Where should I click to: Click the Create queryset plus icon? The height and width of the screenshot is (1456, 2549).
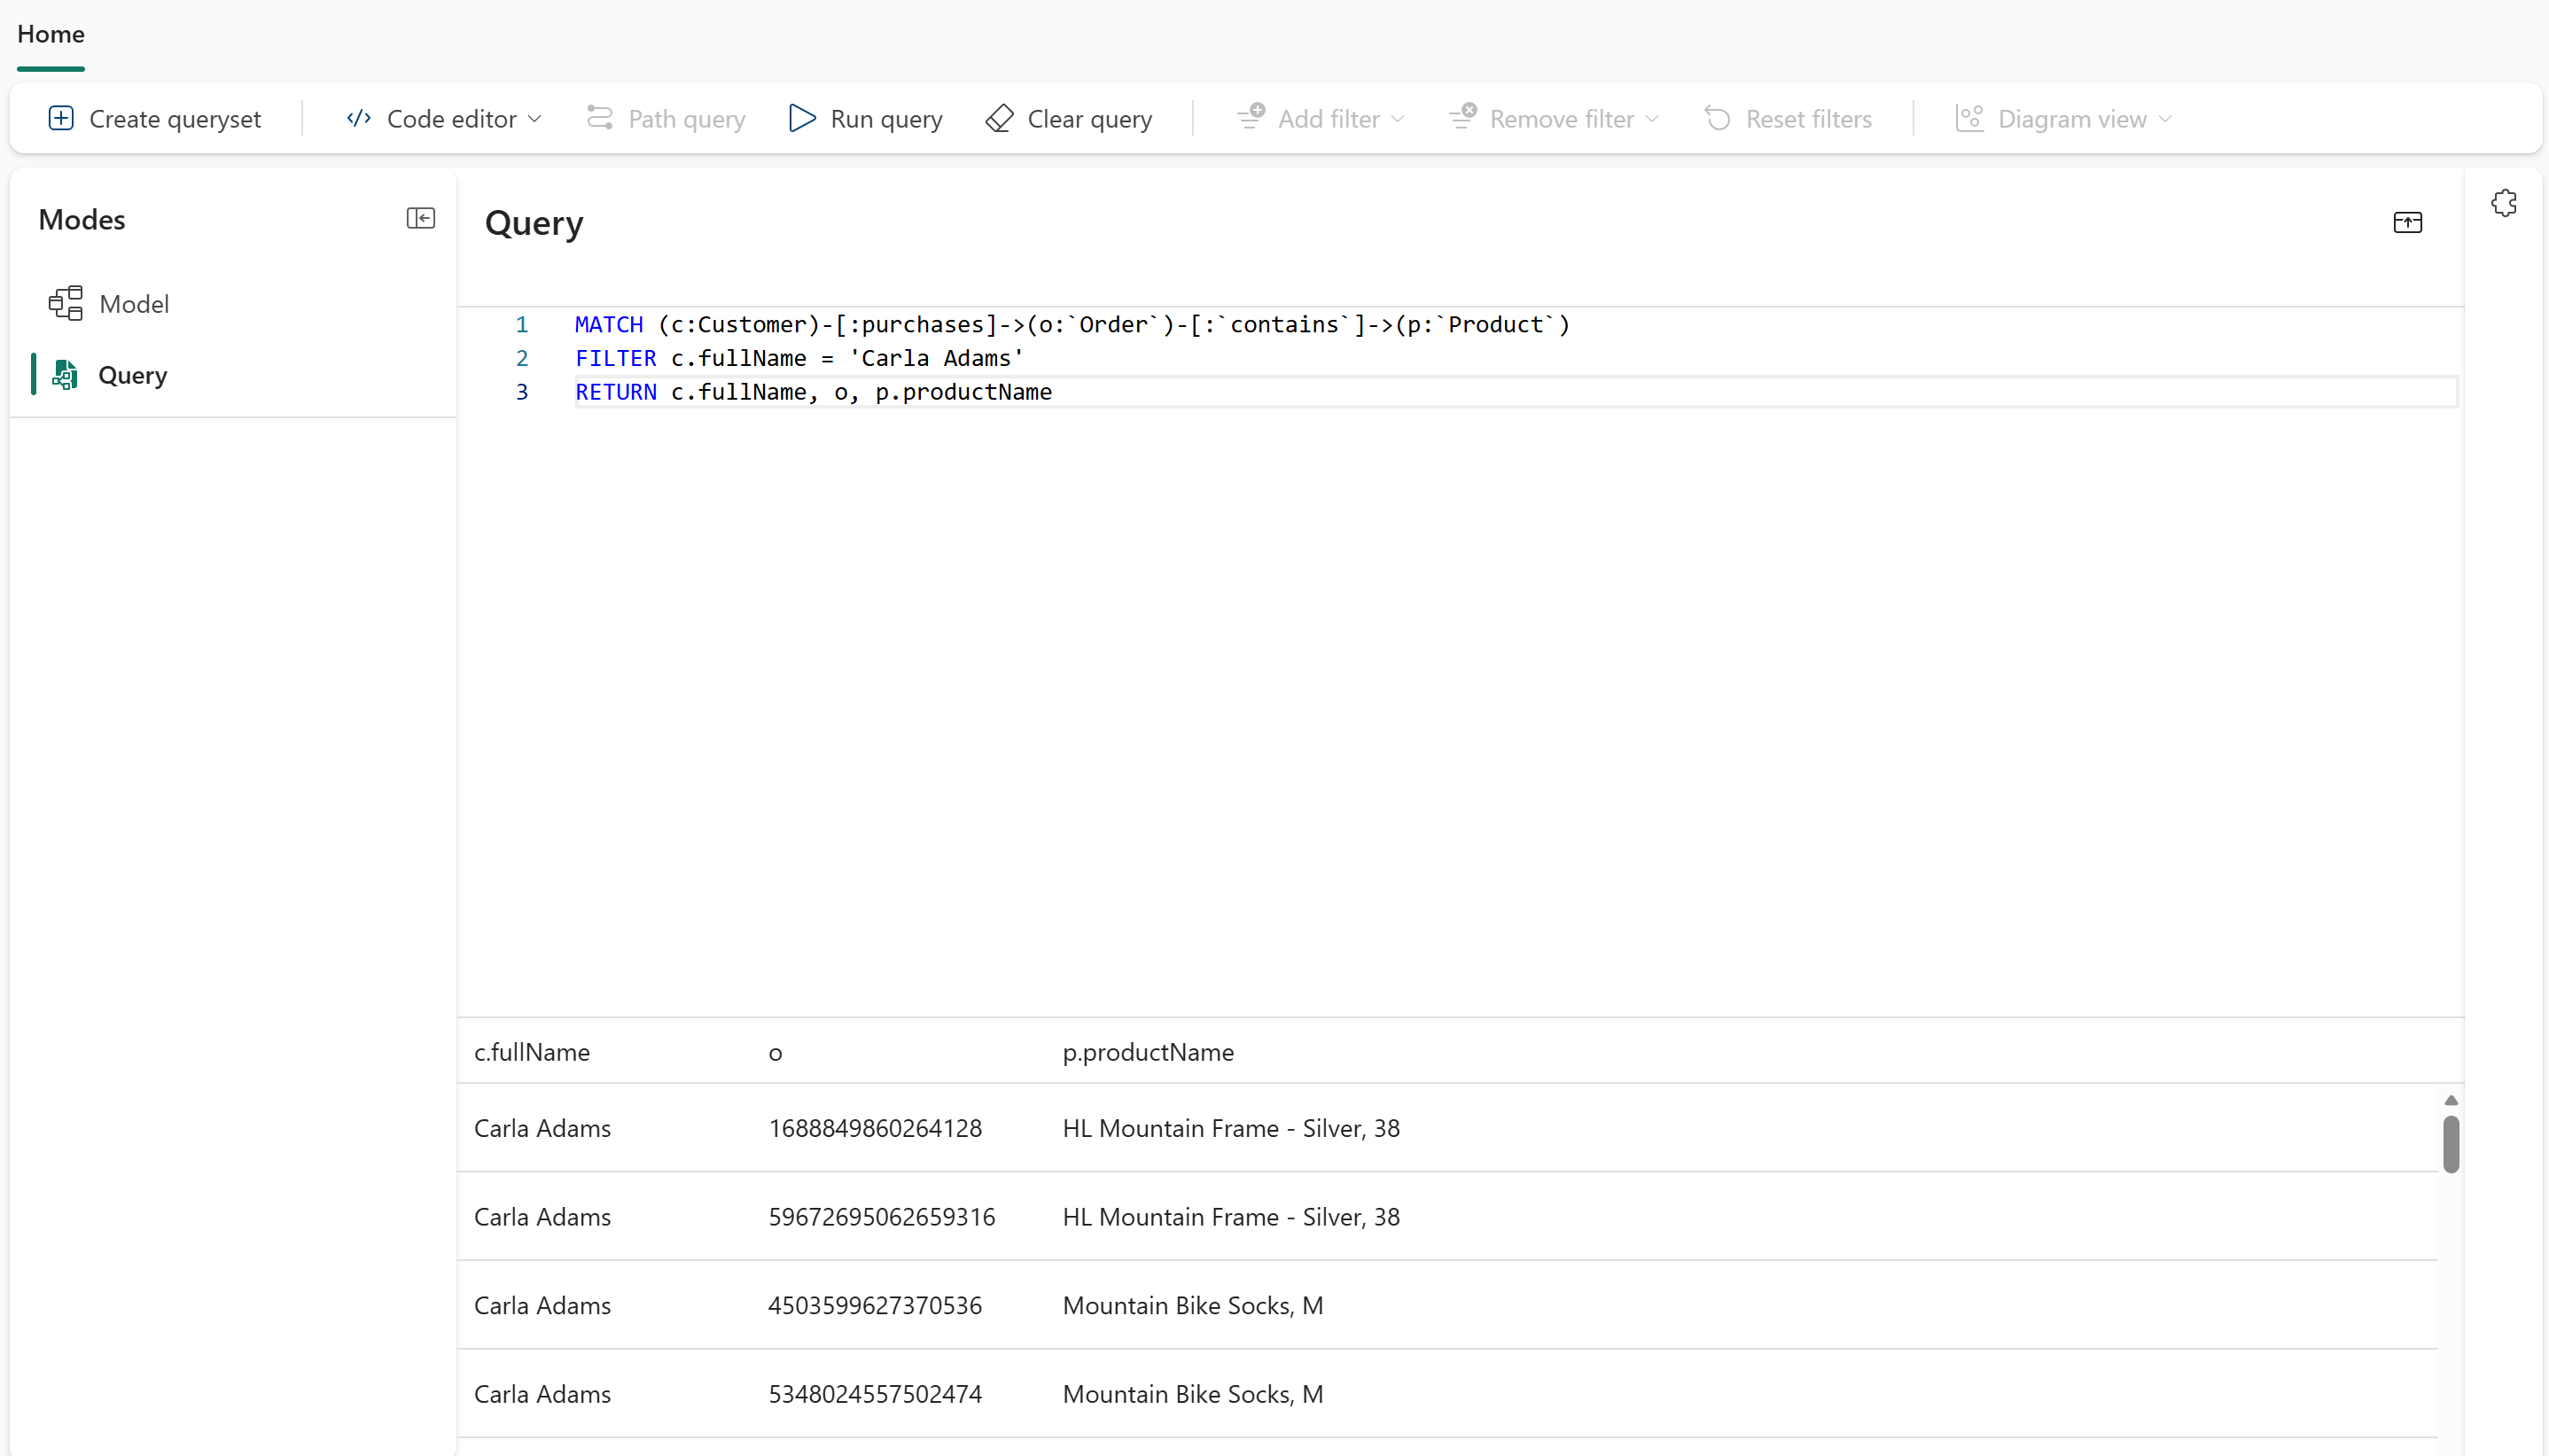click(61, 118)
